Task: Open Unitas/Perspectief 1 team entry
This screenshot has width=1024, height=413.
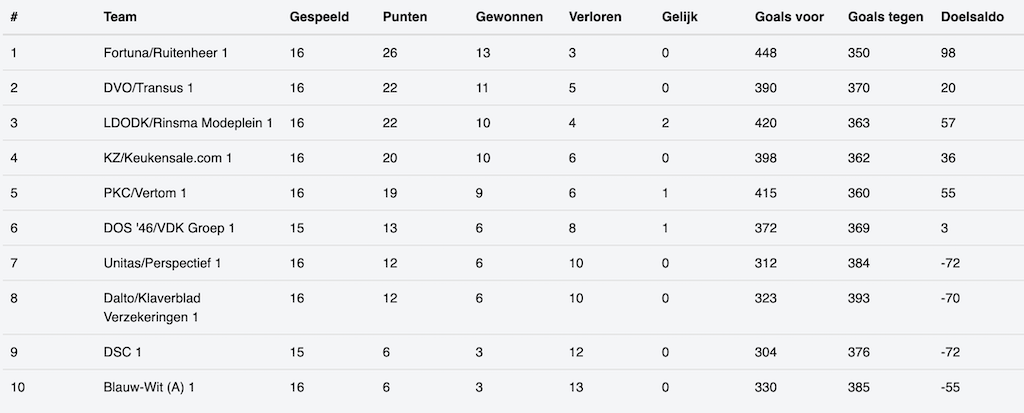Action: [162, 263]
